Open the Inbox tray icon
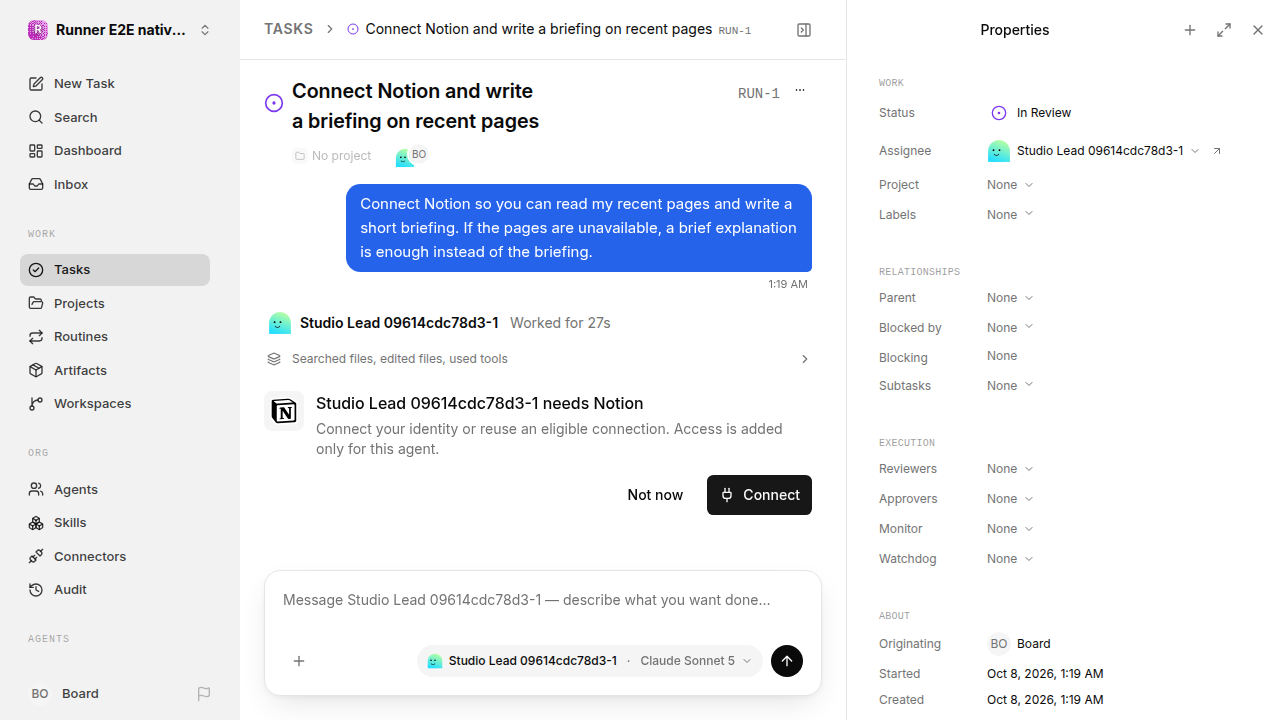Viewport: 1280px width, 720px height. (36, 185)
